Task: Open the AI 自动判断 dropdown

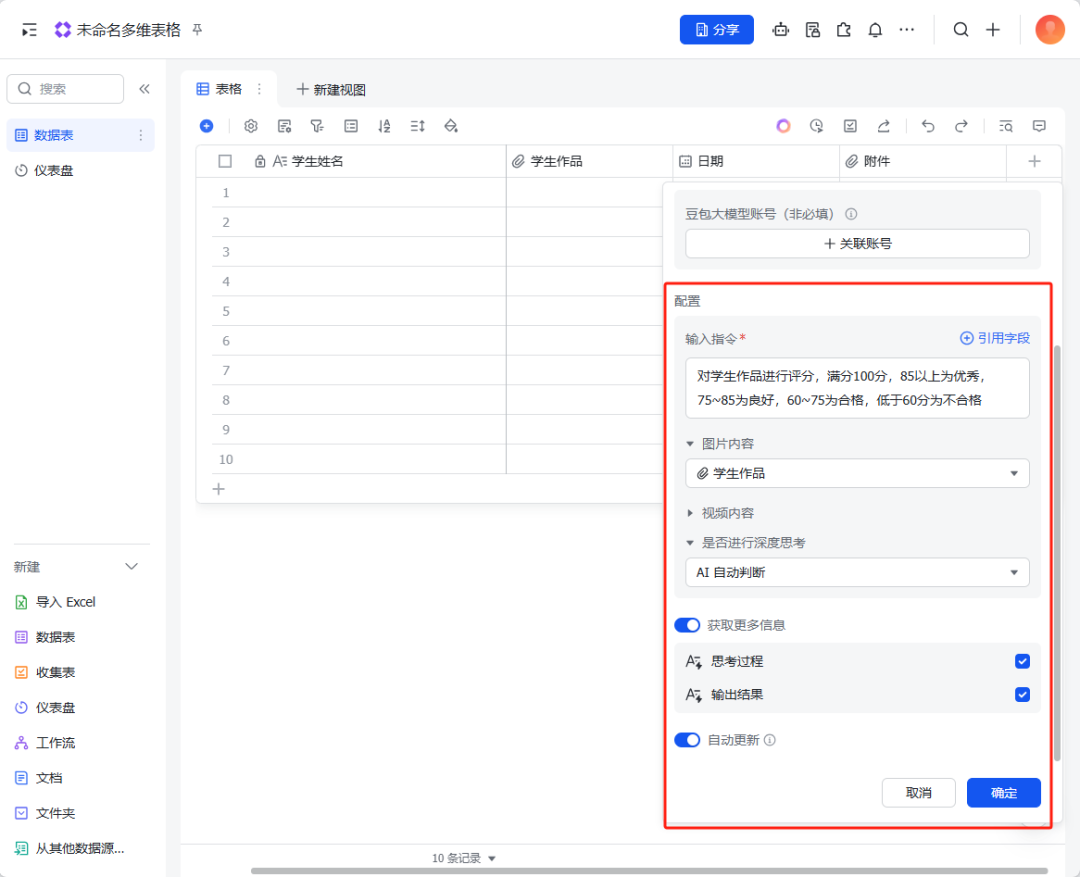Action: click(x=857, y=573)
